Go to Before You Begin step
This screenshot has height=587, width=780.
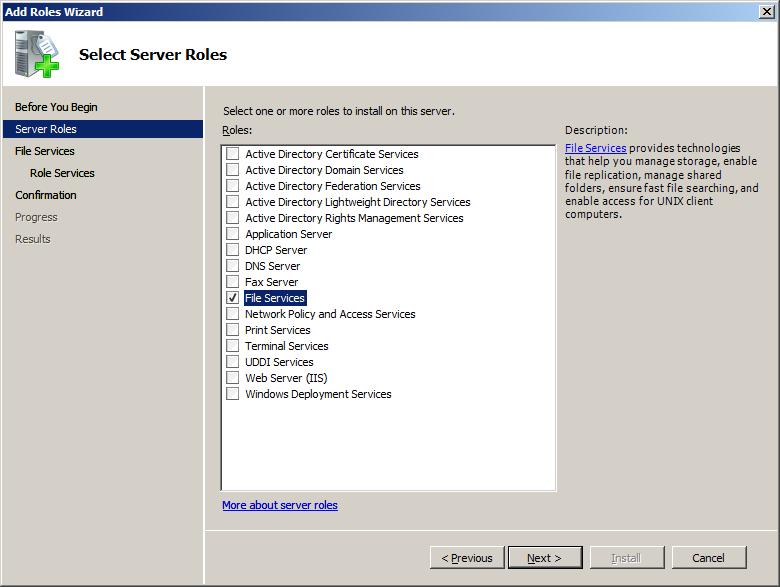point(56,107)
